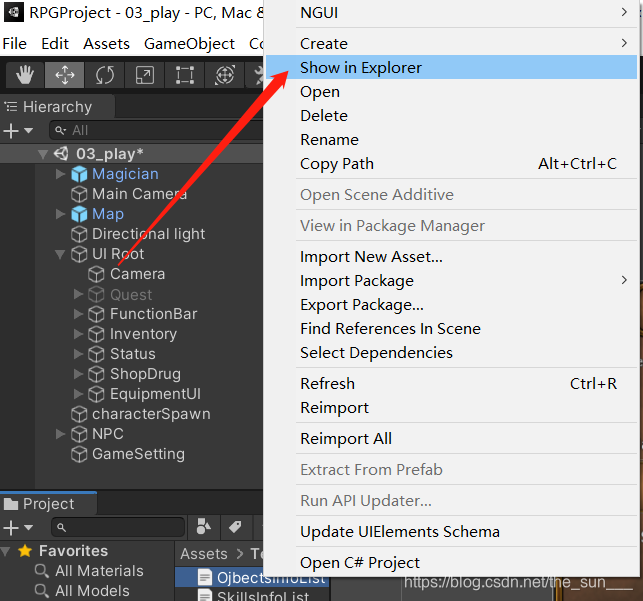Click the GameSetting object icon

click(x=79, y=454)
